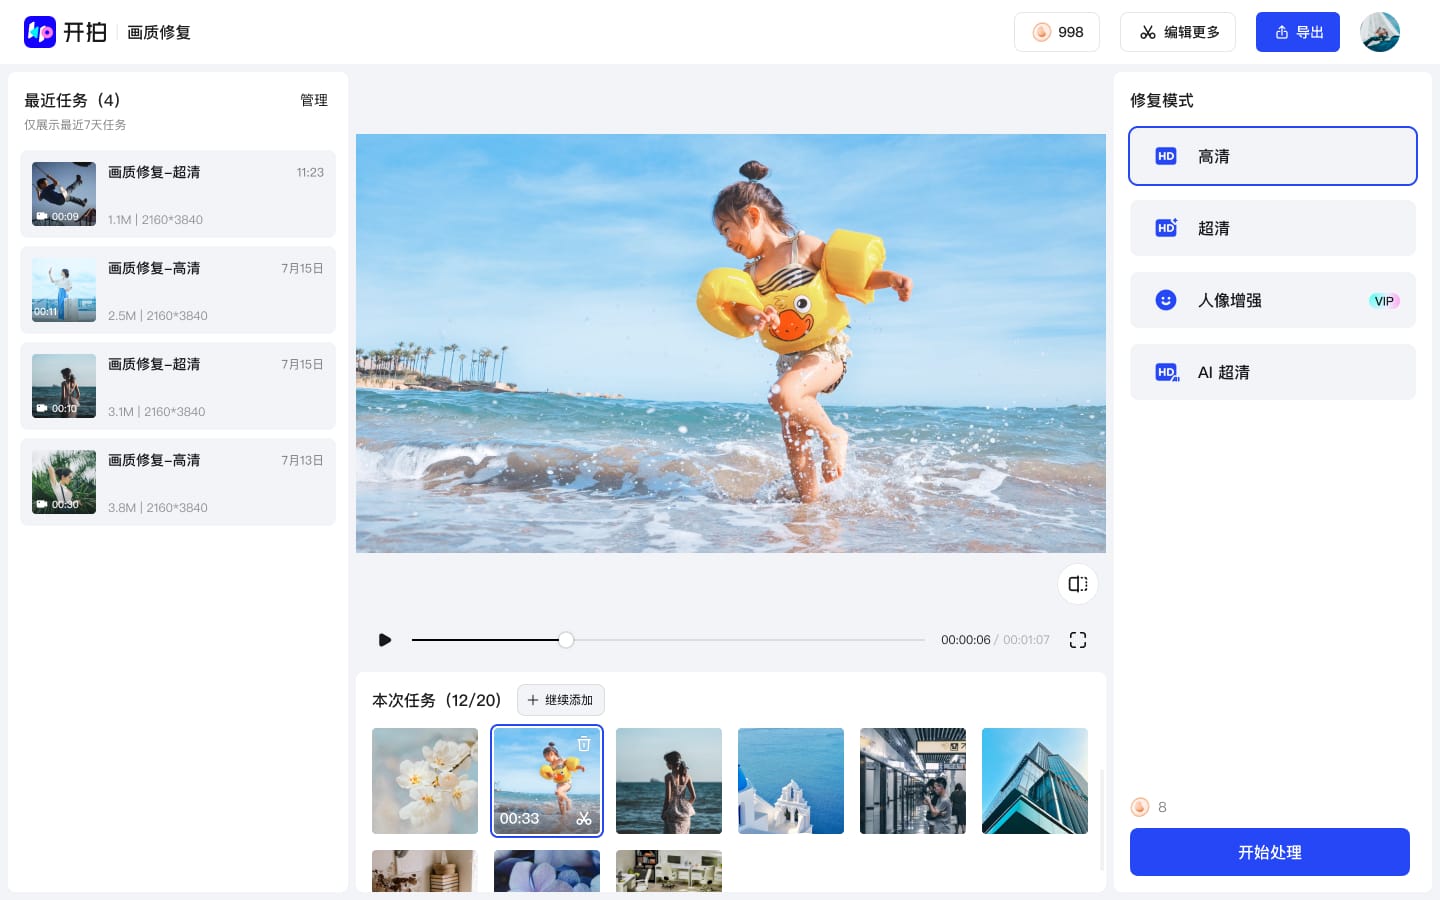Enter fullscreen video preview
This screenshot has height=900, width=1440.
[x=1078, y=640]
